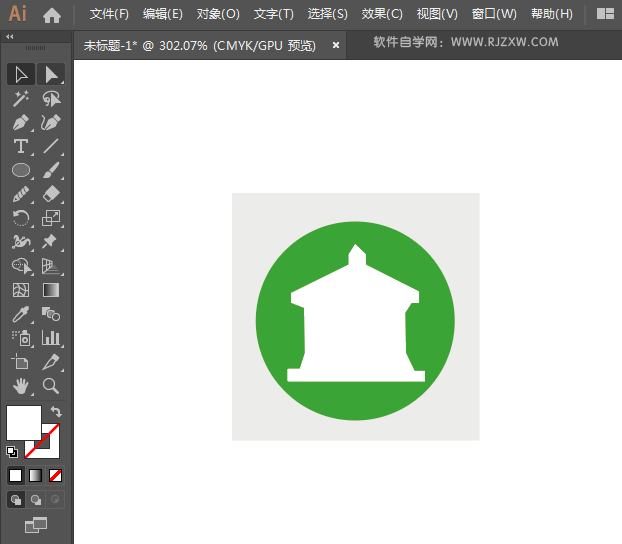This screenshot has height=544, width=622.
Task: Apply Gradient mode button
Action: (x=35, y=475)
